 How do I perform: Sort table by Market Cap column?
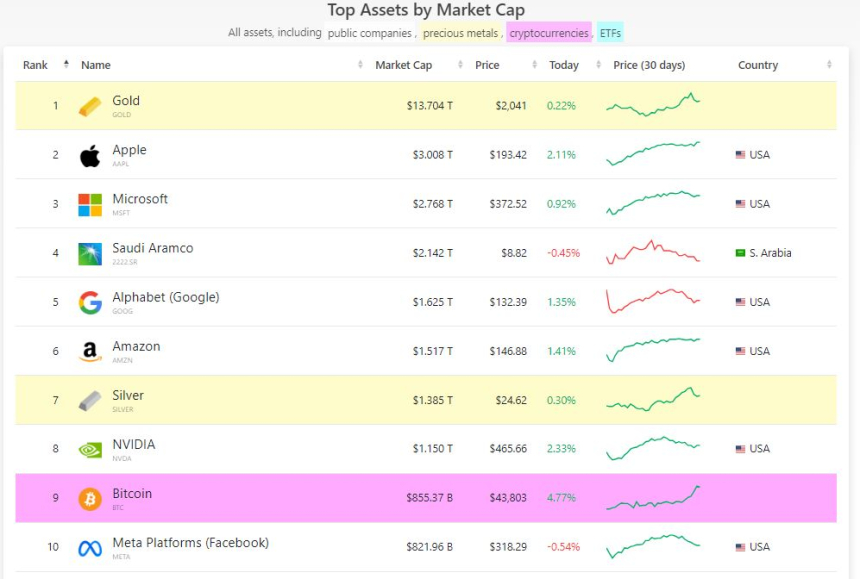point(403,65)
